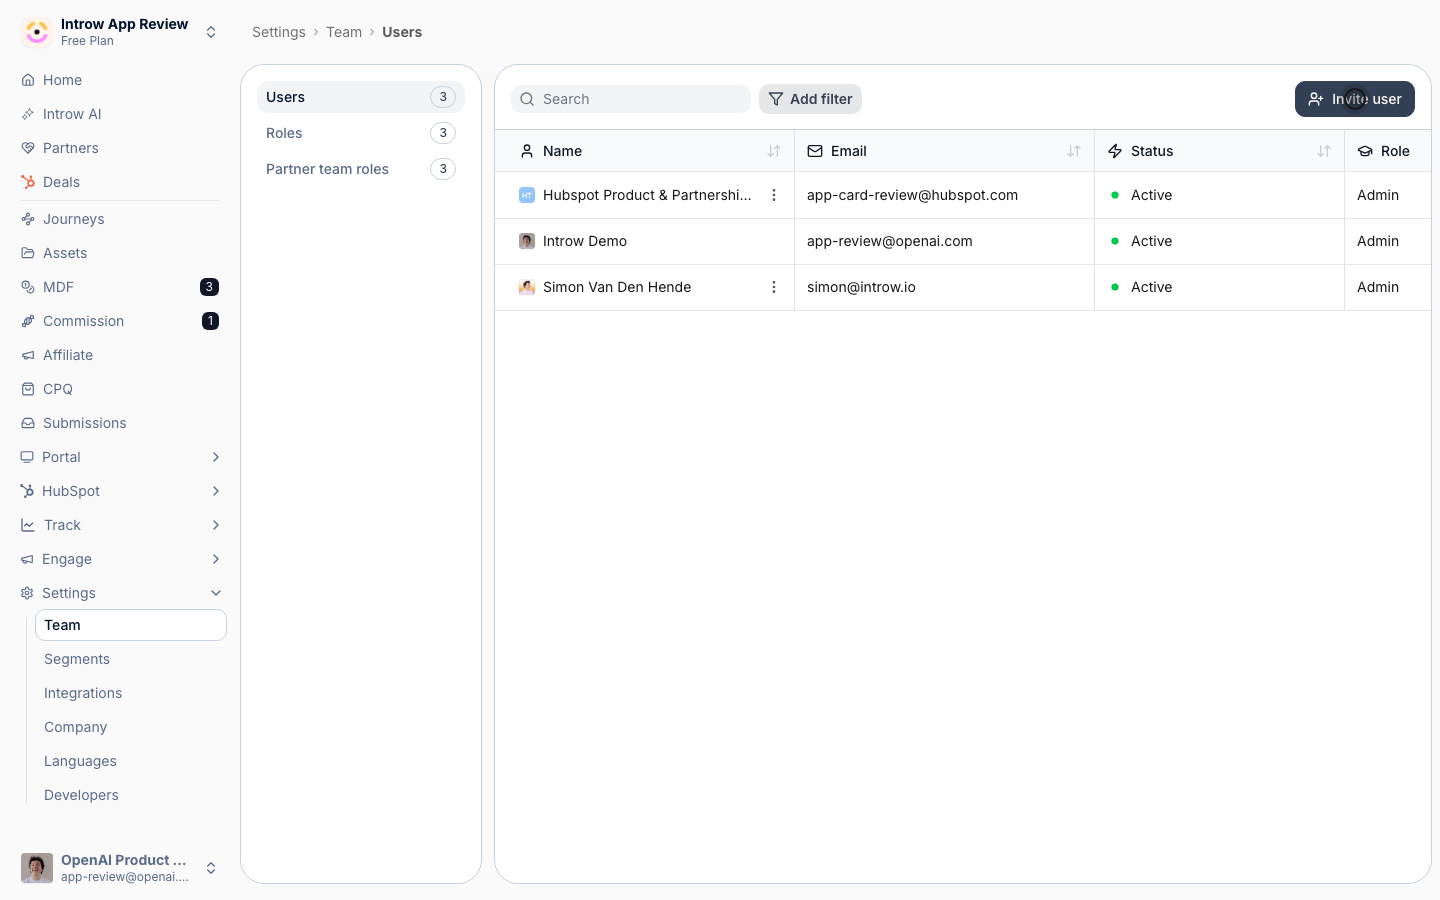This screenshot has height=900, width=1440.
Task: Click email simon@introw.io
Action: pyautogui.click(x=861, y=287)
